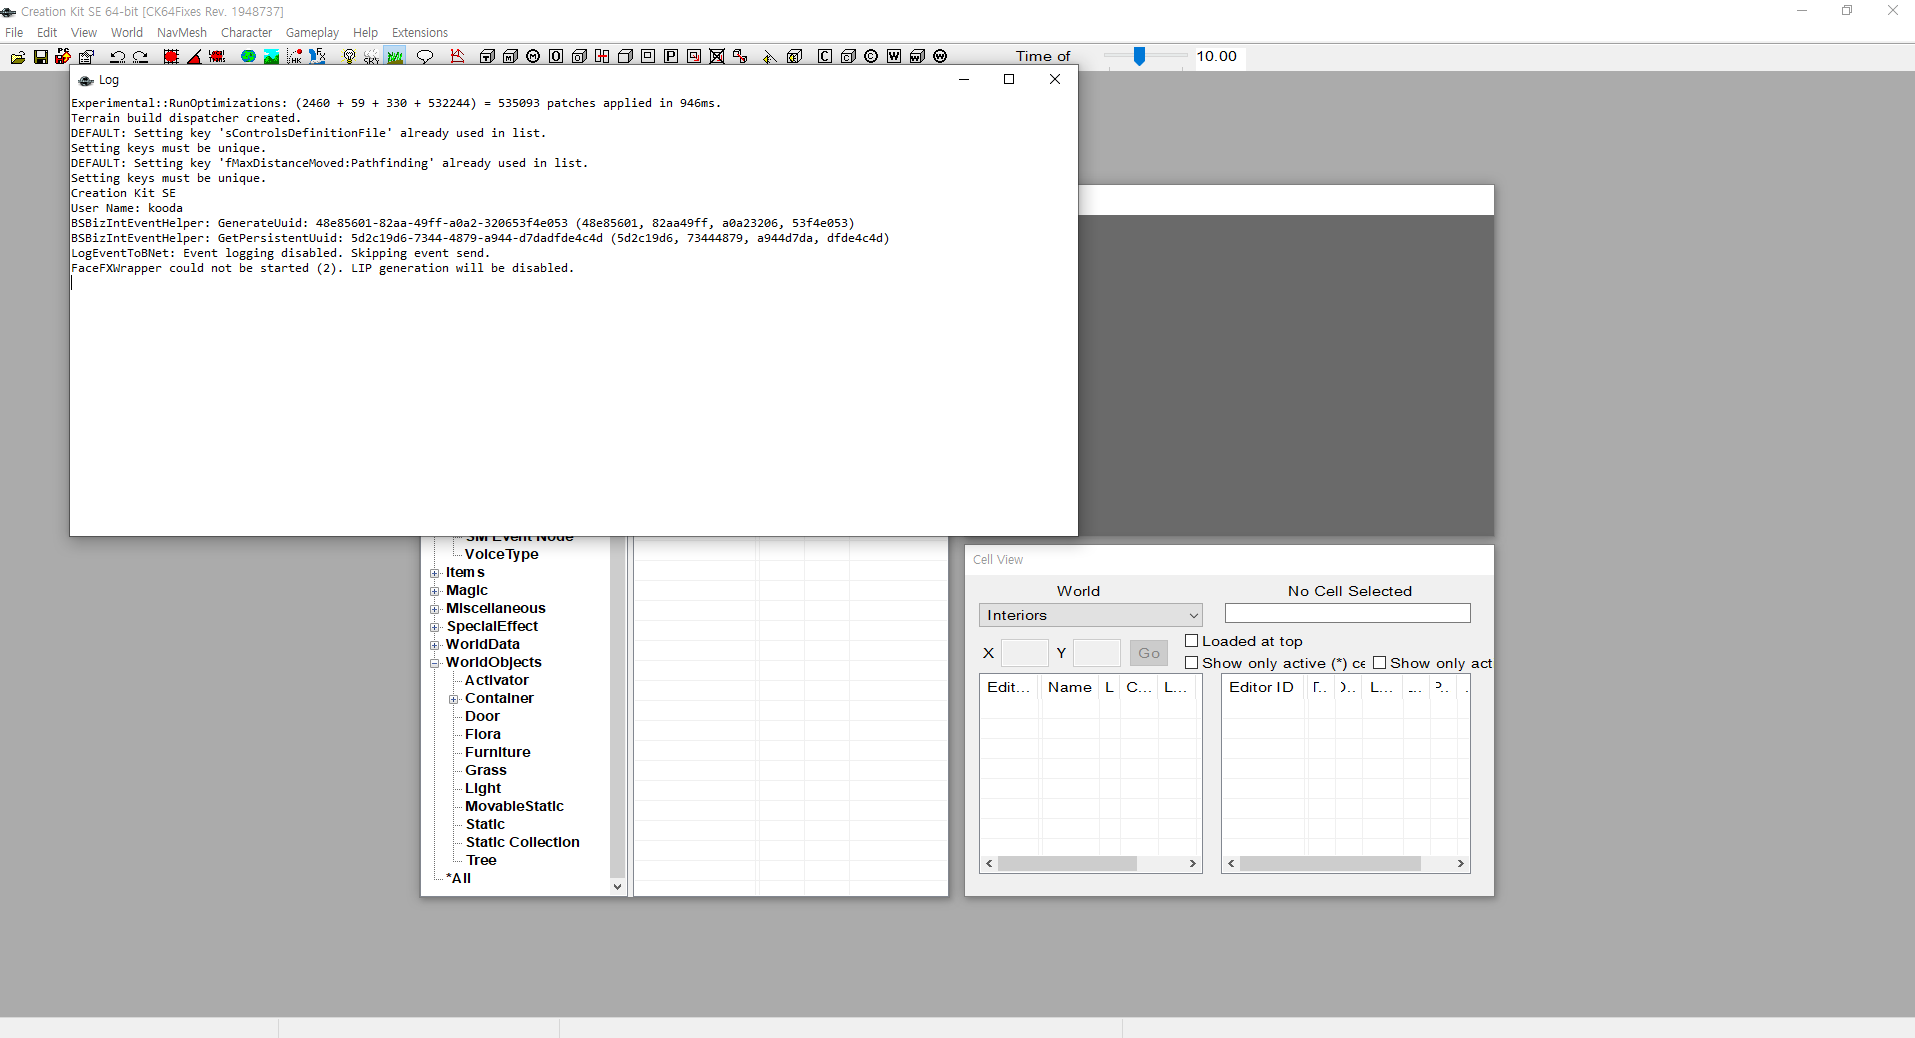This screenshot has width=1915, height=1038.
Task: Select the Static tree item
Action: coord(485,825)
